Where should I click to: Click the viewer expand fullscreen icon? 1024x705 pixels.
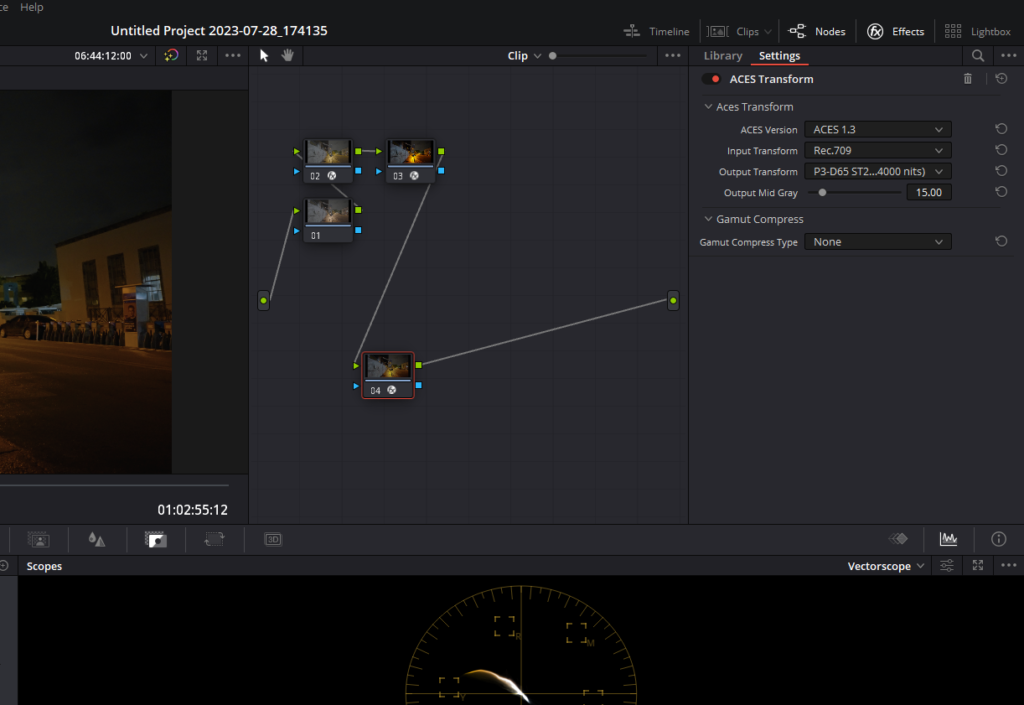202,55
